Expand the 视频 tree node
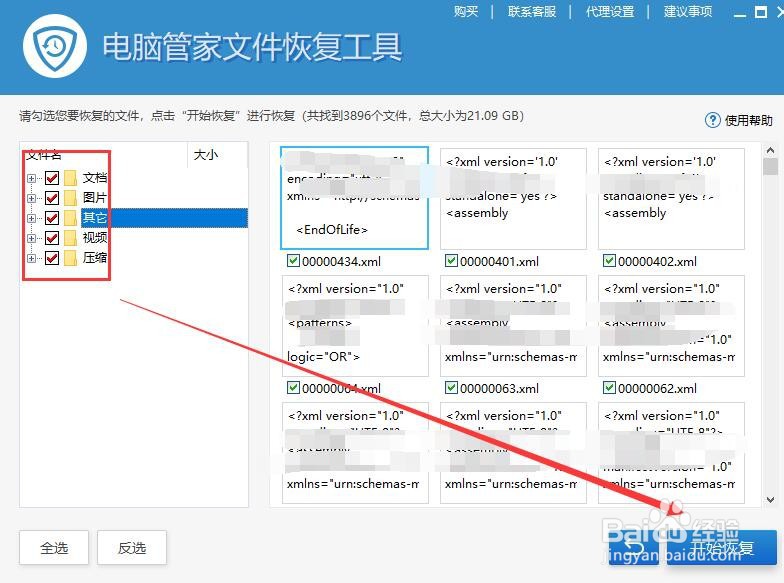Viewport: 784px width, 583px height. click(x=32, y=238)
